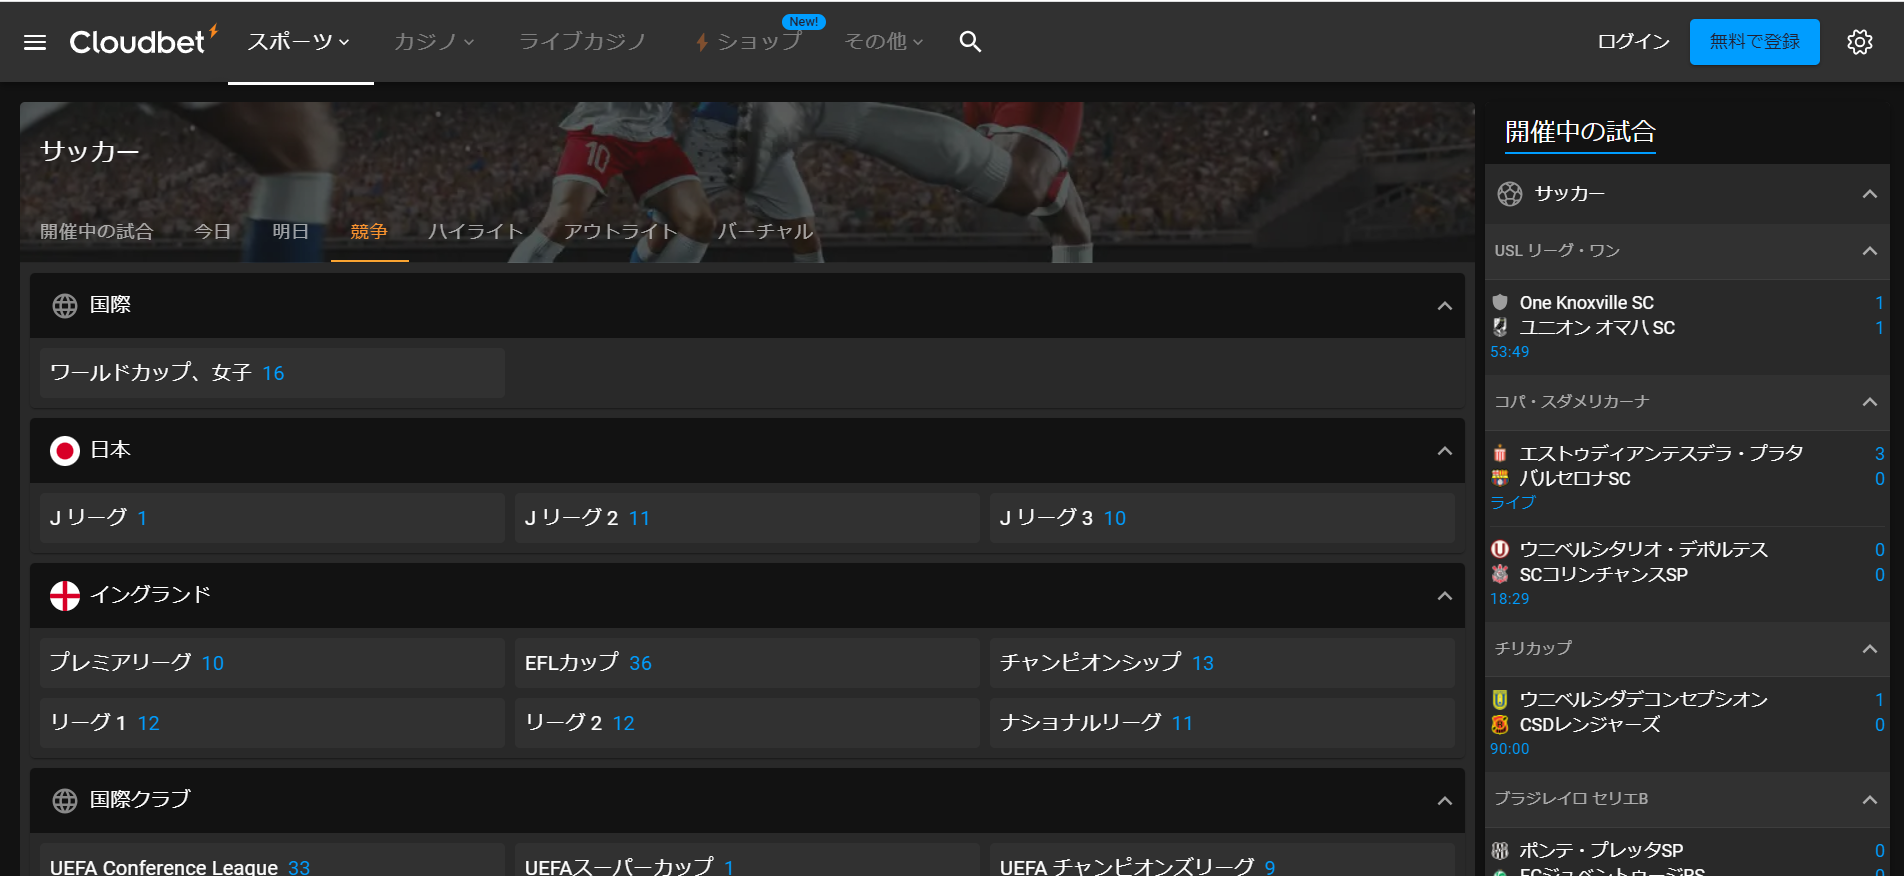Image resolution: width=1904 pixels, height=876 pixels.
Task: Click the 53:49 match time
Action: tap(1510, 352)
